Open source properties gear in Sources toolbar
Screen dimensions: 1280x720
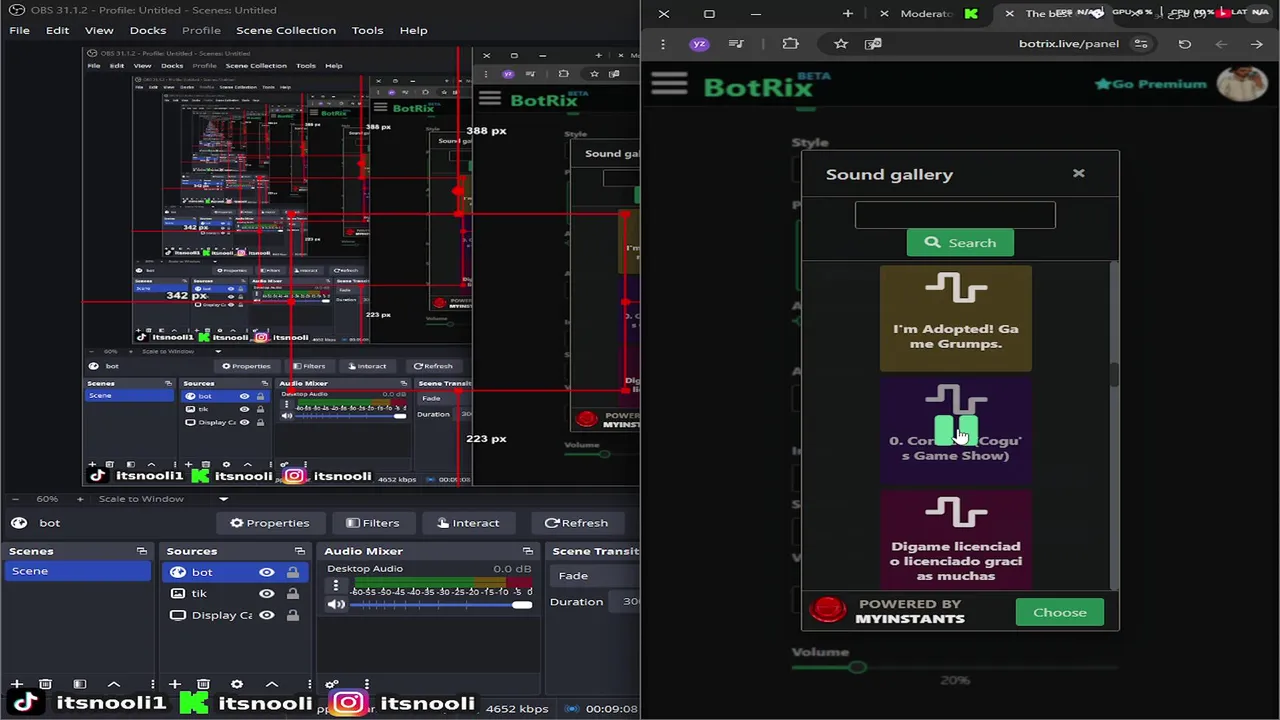tap(237, 684)
